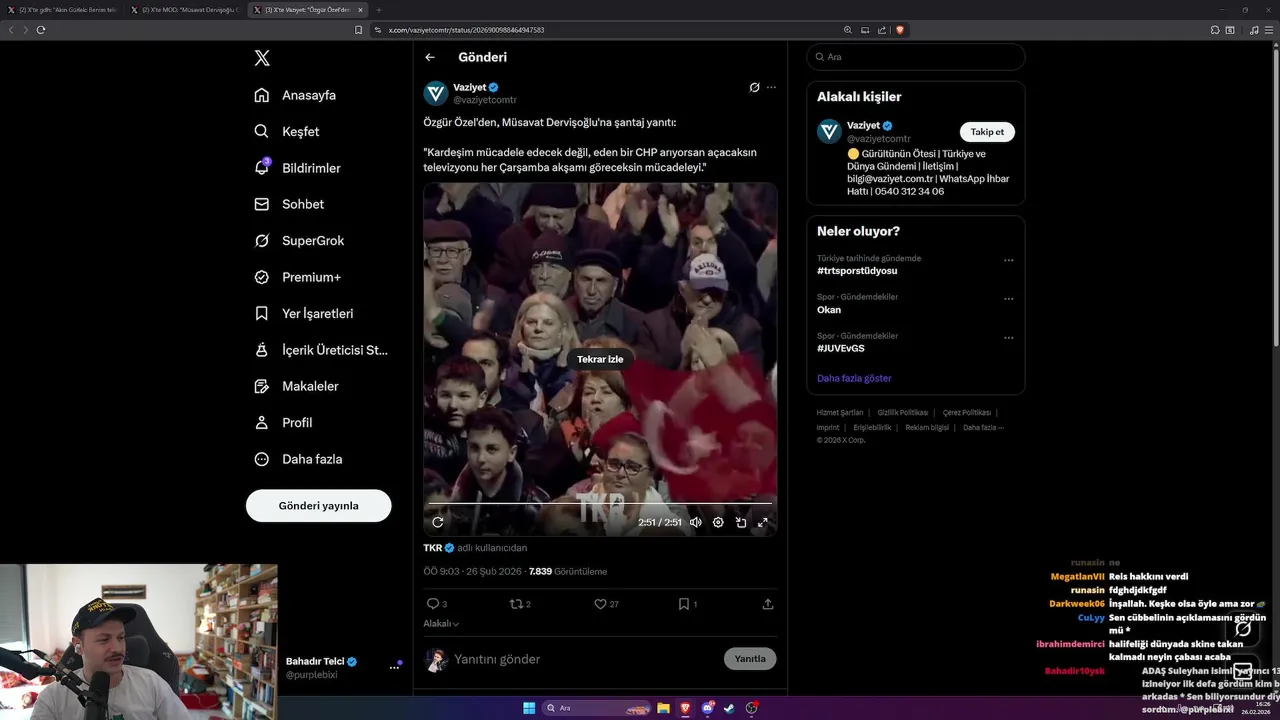Viewport: 1280px width, 720px height.
Task: Share the post via share icon
Action: [768, 604]
